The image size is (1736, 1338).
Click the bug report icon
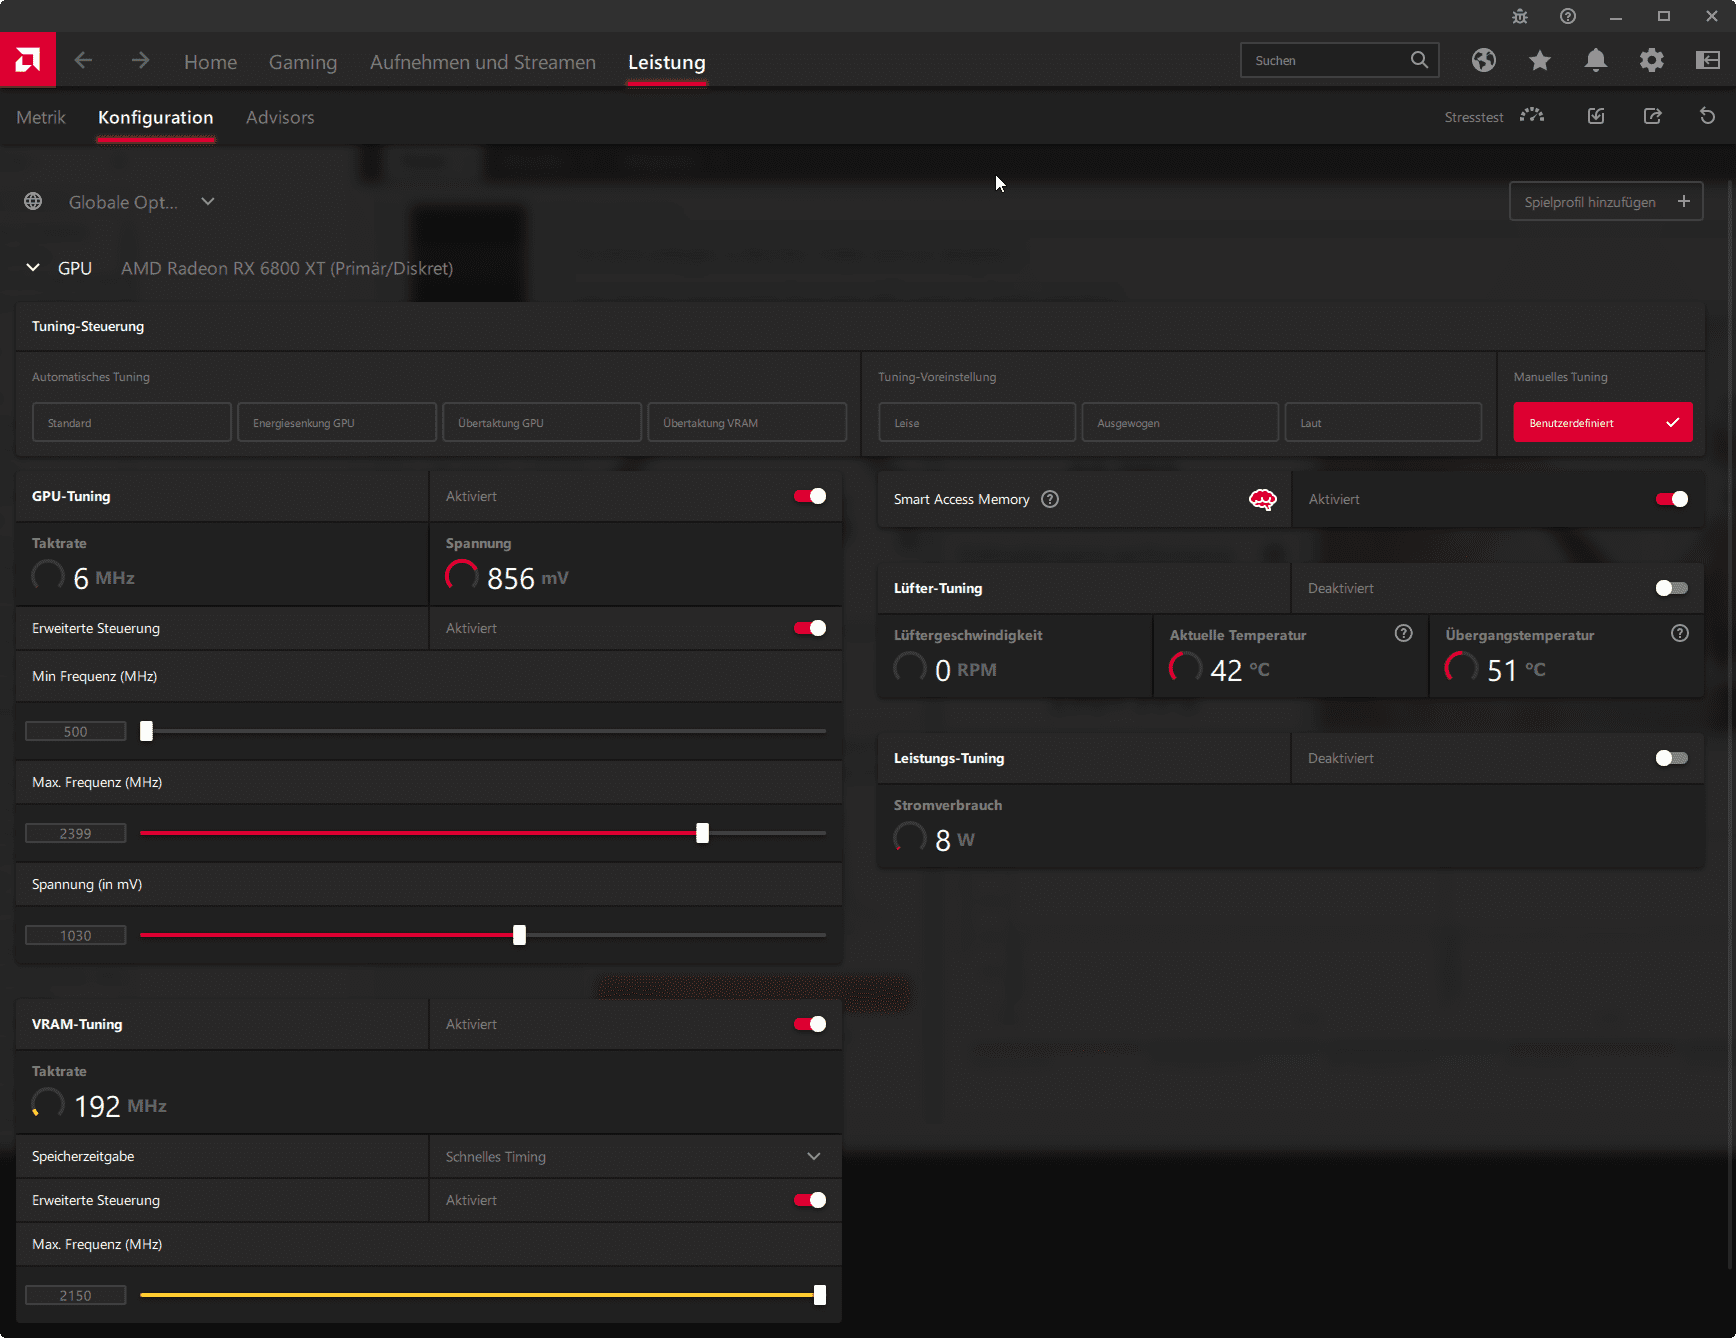click(x=1520, y=16)
